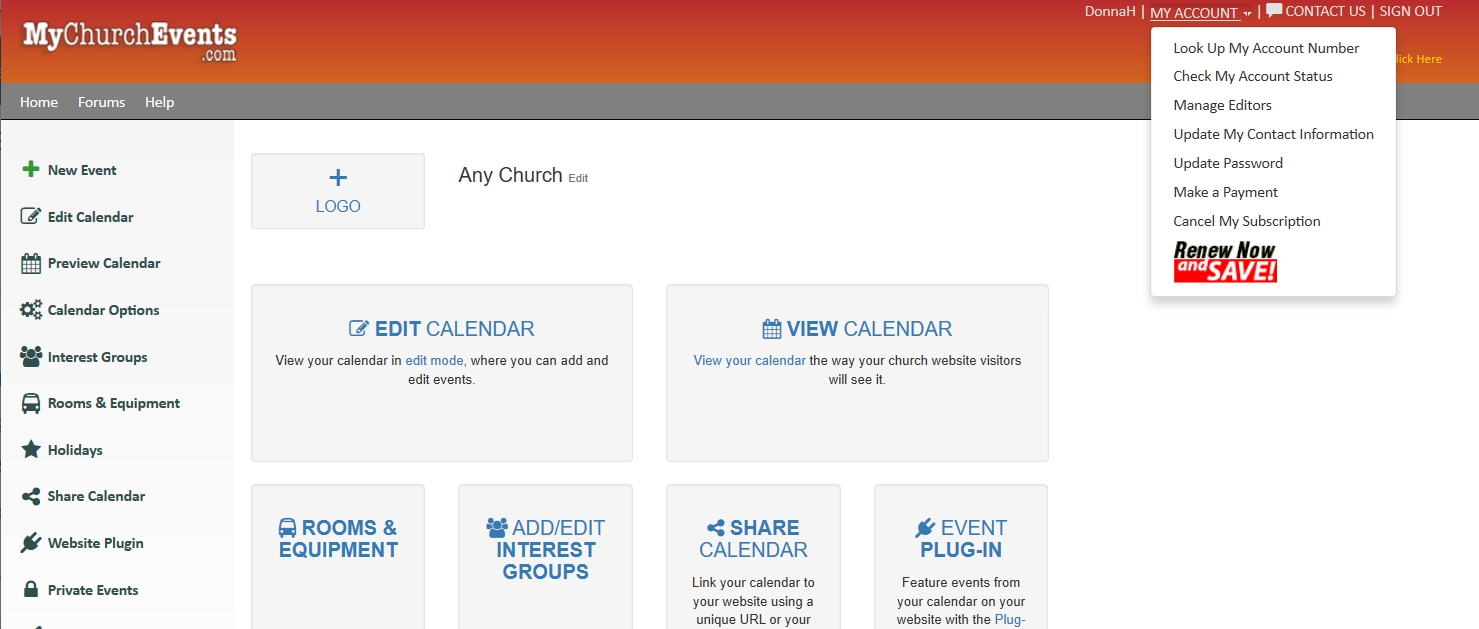Select Make a Payment

1226,192
